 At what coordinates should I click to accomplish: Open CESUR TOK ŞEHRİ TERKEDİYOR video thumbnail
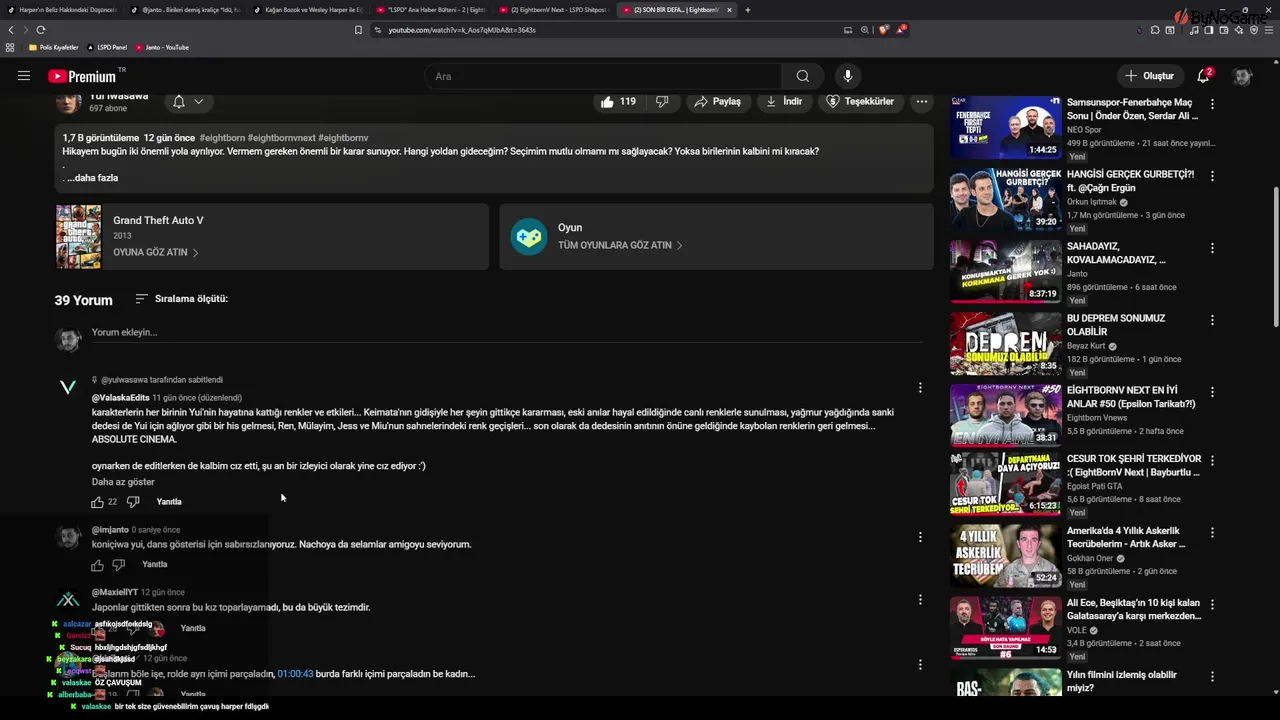[1005, 484]
